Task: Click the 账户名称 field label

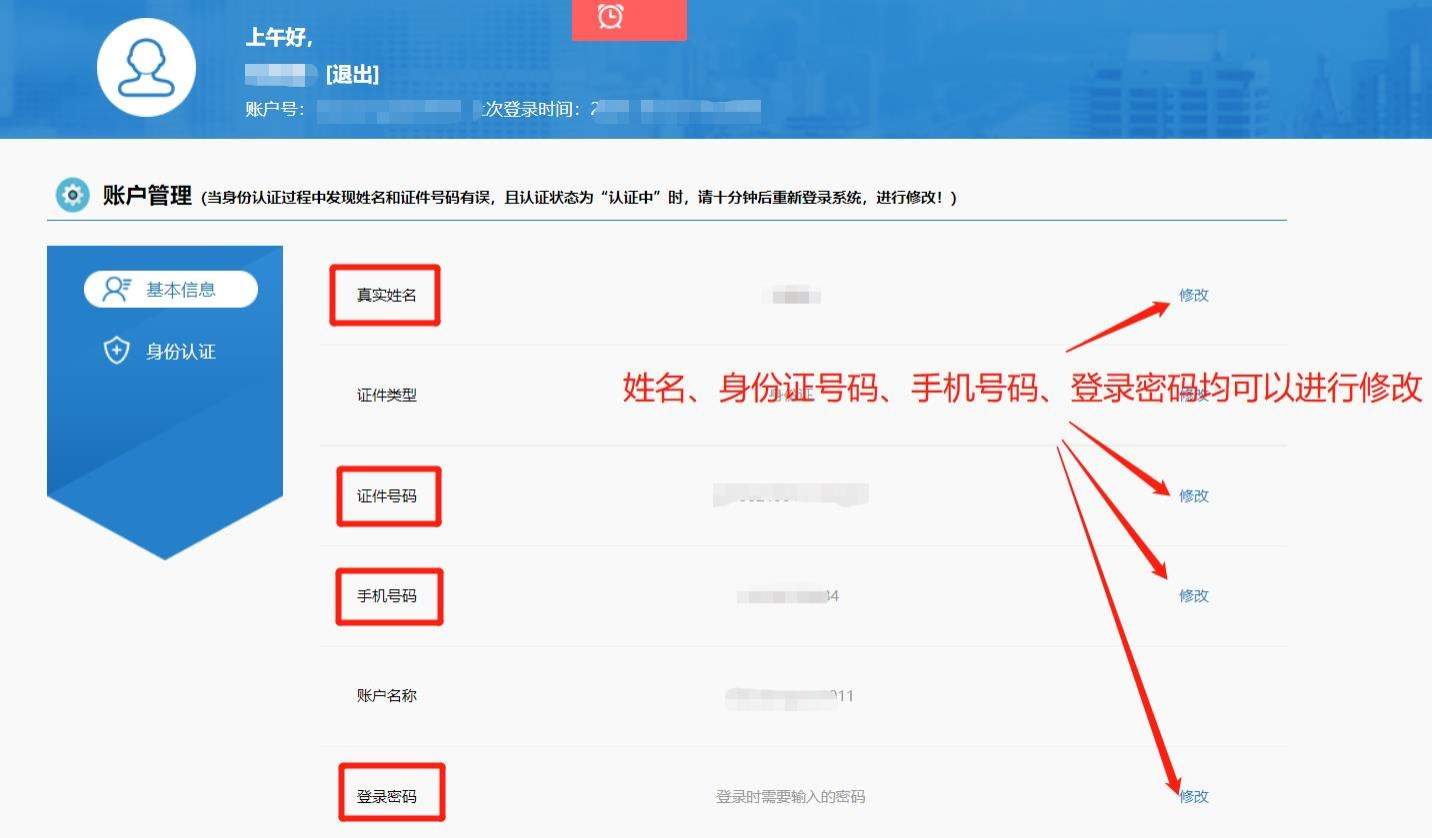Action: point(386,696)
